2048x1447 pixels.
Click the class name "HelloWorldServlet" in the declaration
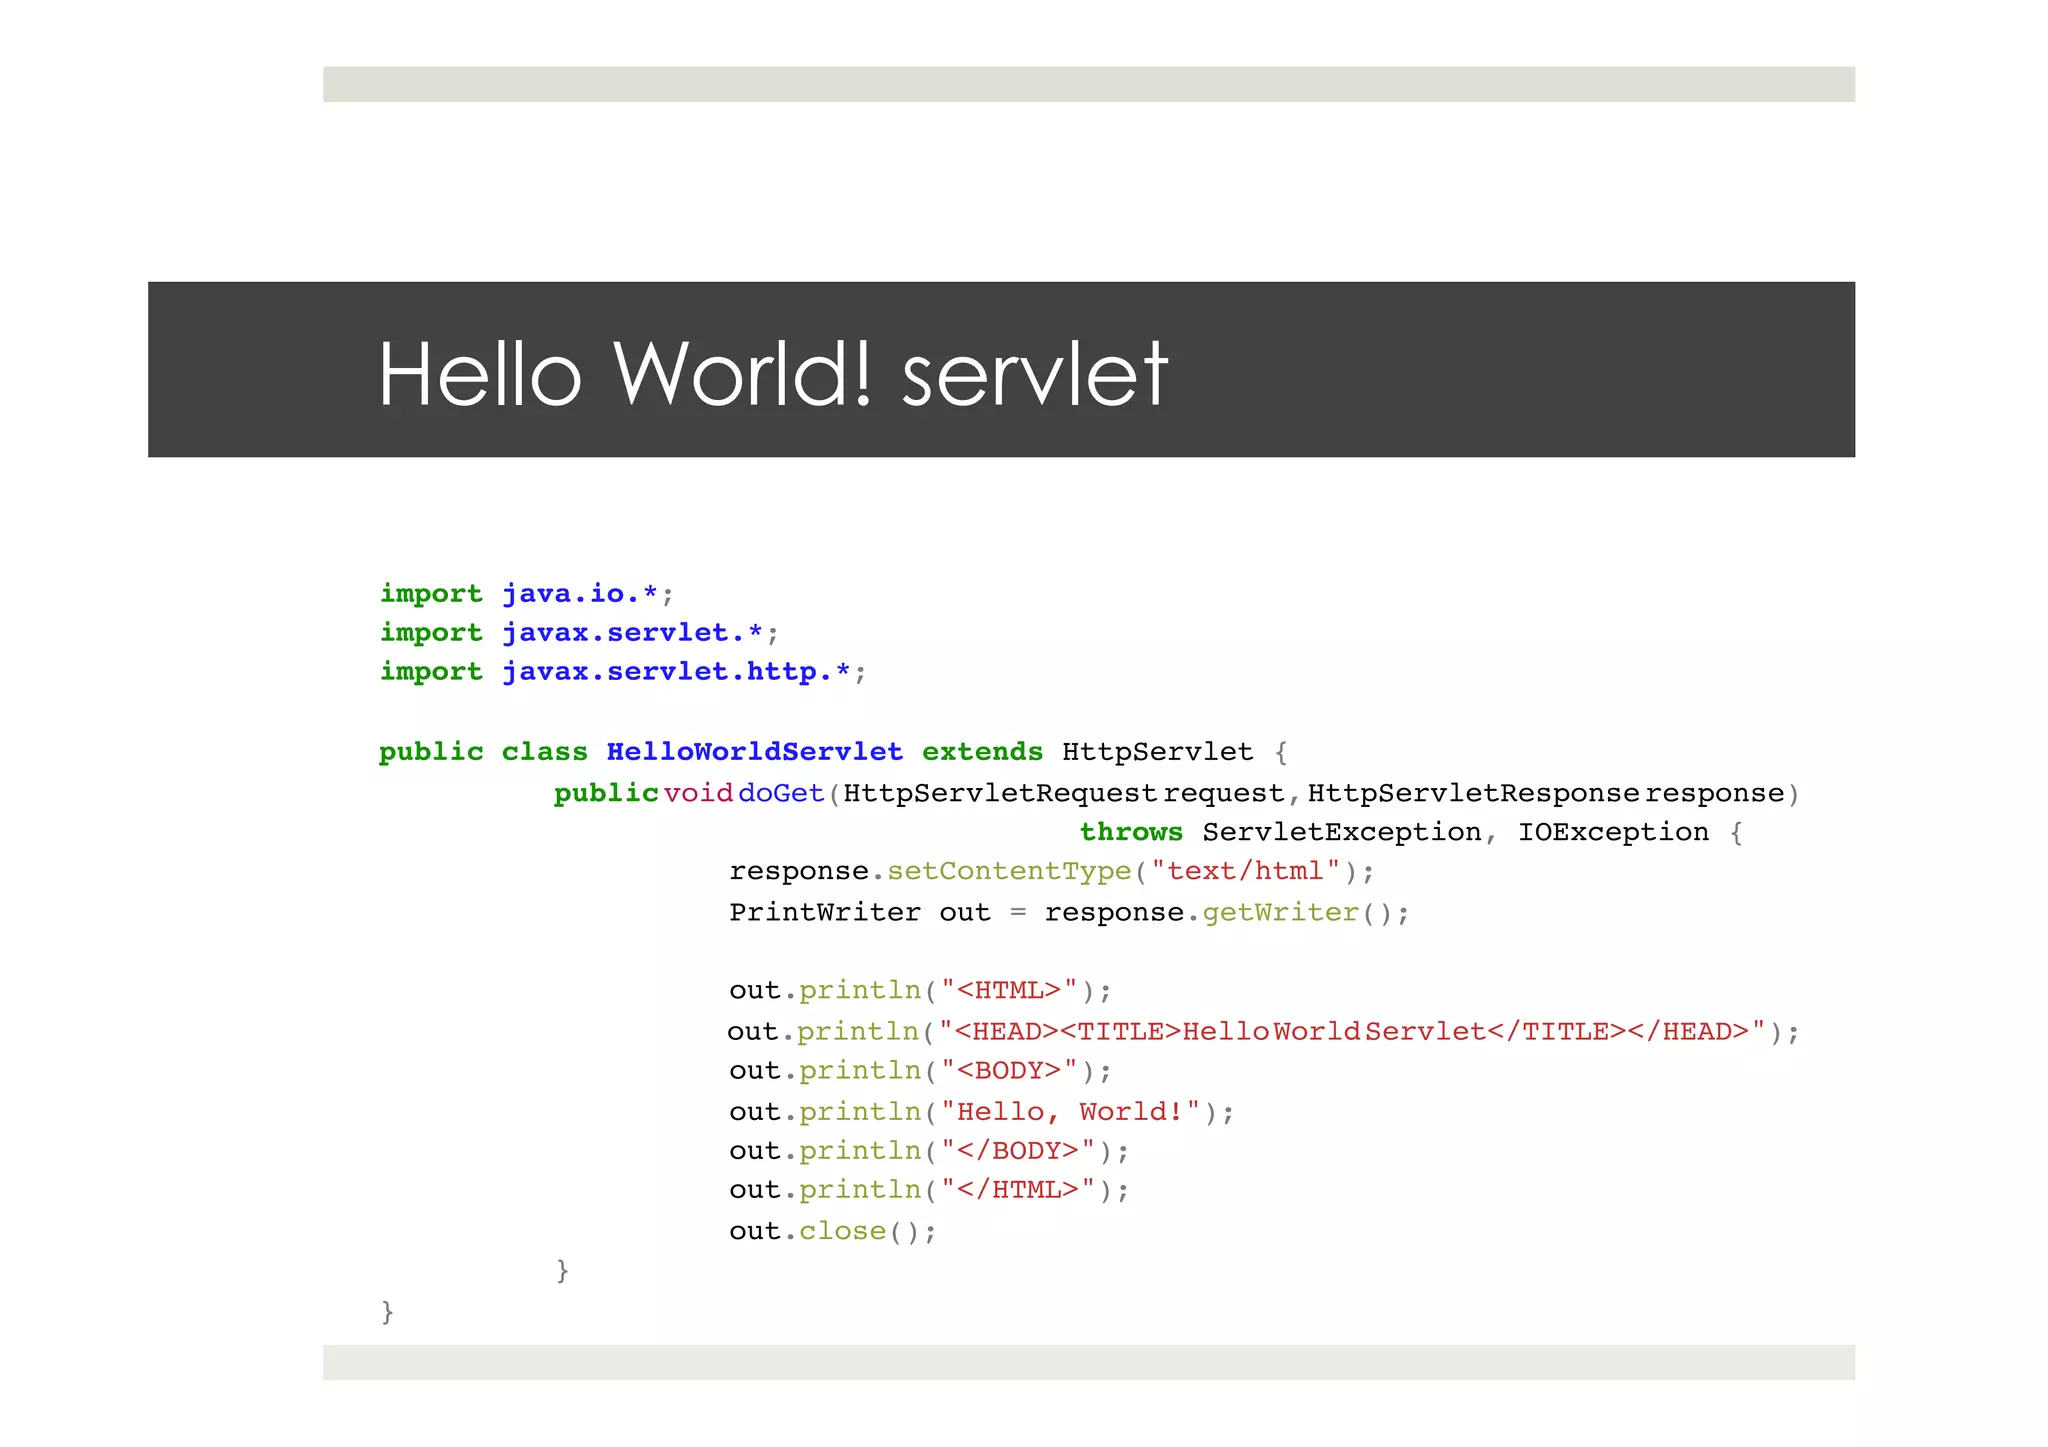click(754, 752)
